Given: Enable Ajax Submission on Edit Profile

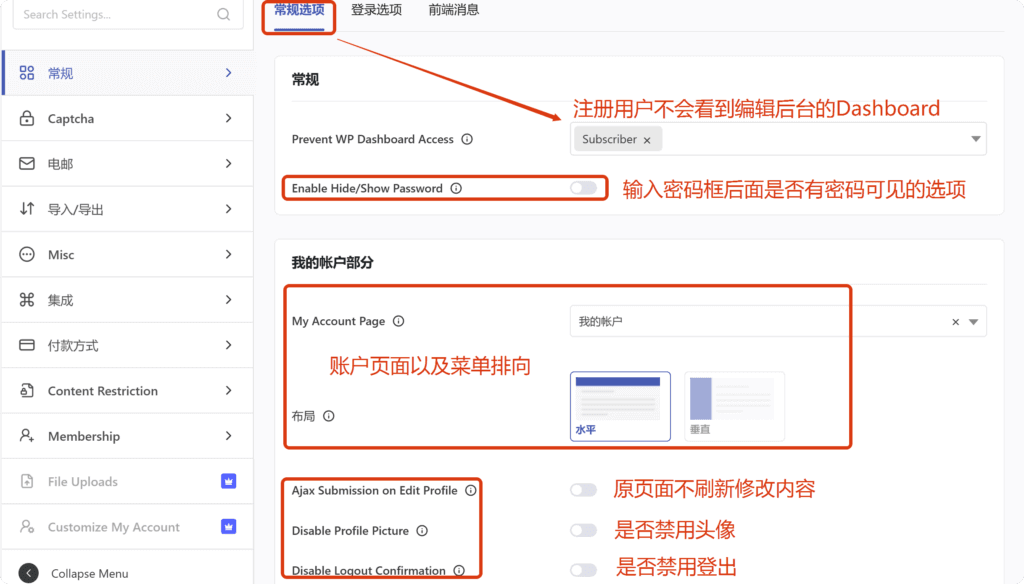Looking at the screenshot, I should click(x=583, y=490).
